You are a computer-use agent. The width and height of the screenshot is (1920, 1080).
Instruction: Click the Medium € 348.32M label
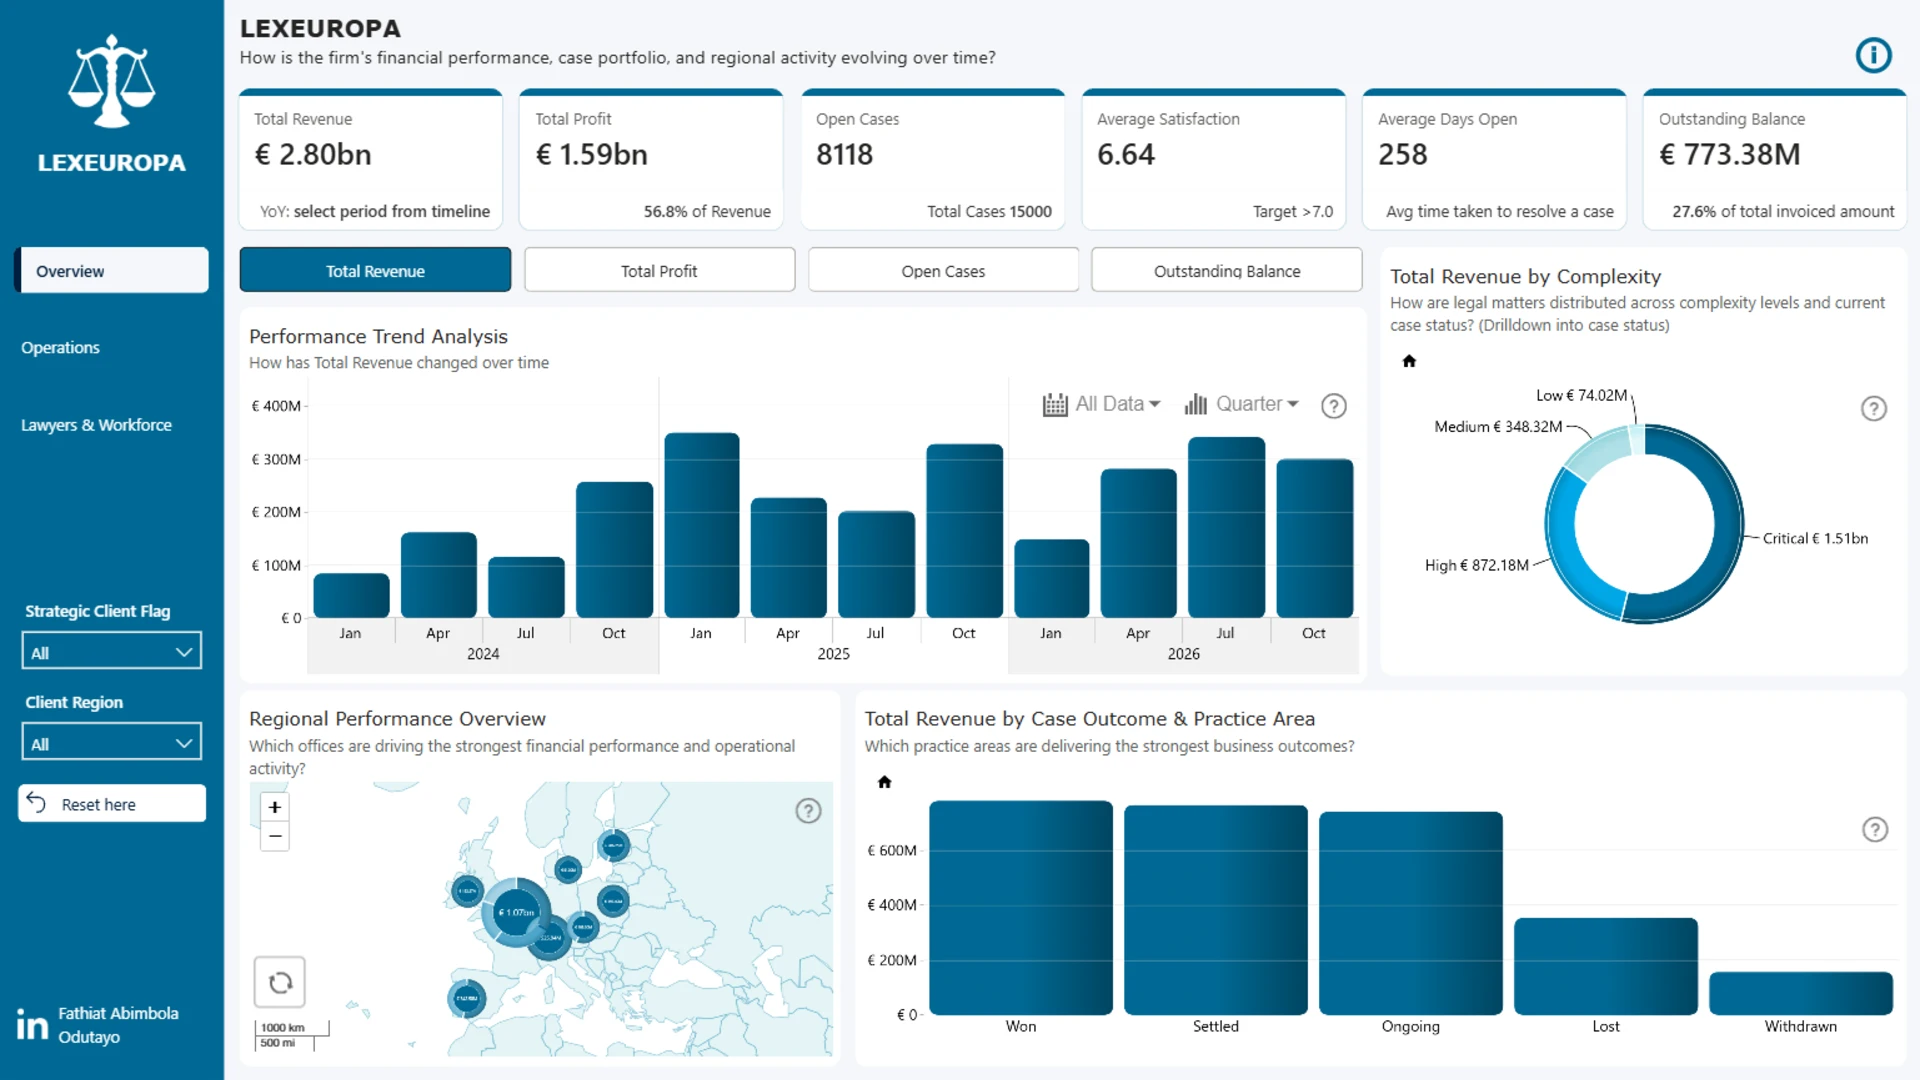[1498, 426]
